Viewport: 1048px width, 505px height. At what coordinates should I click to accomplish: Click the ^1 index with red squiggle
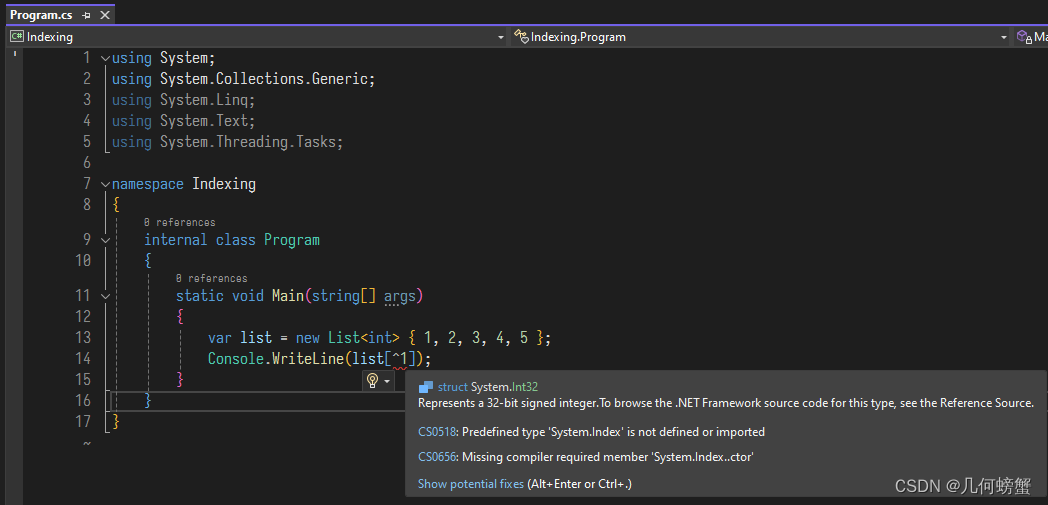click(400, 359)
